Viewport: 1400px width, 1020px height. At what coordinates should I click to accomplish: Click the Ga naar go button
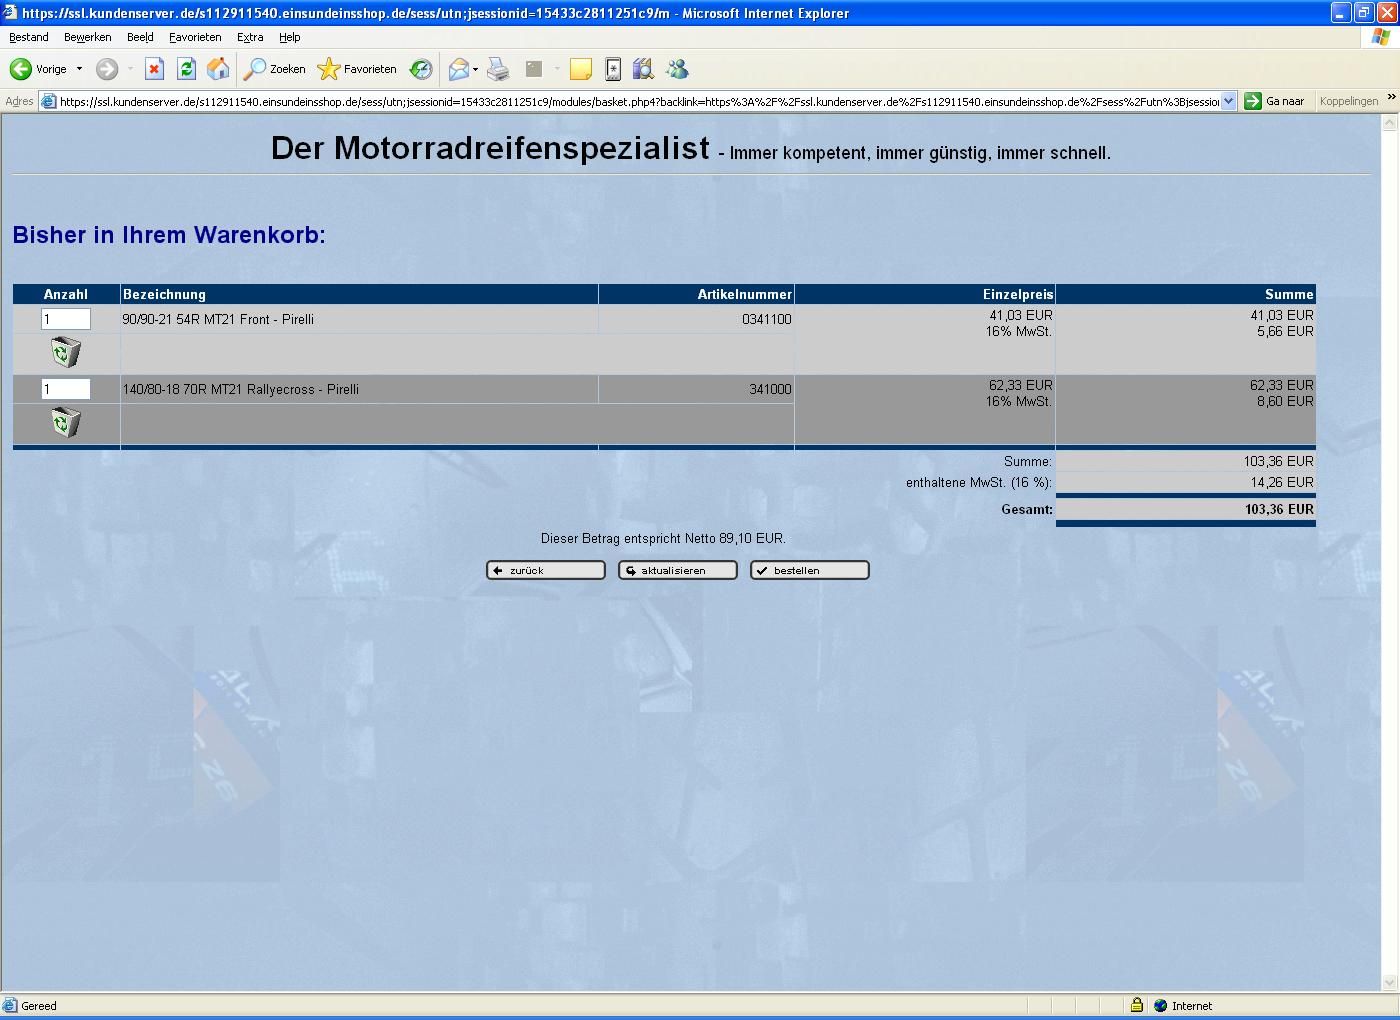(1275, 101)
